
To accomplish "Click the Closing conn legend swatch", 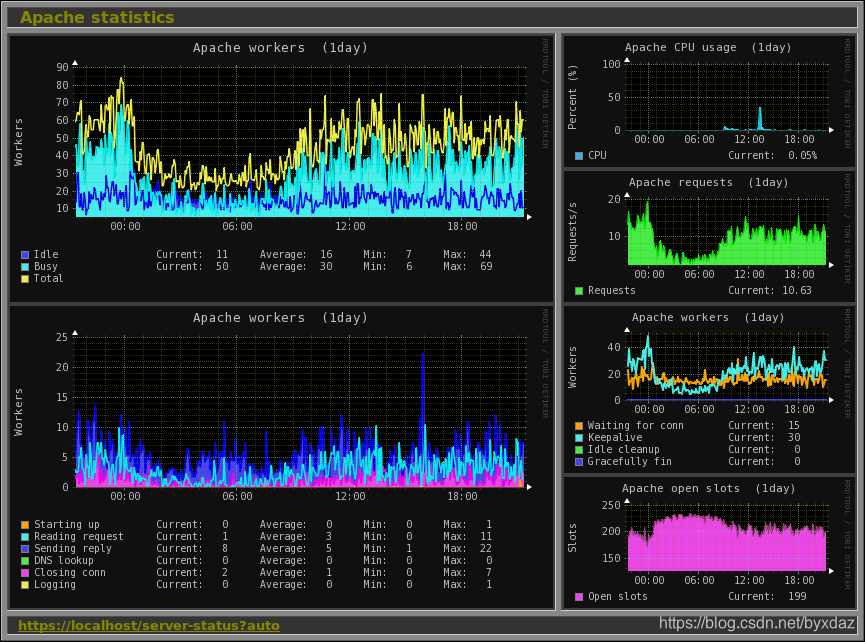I will (x=25, y=573).
